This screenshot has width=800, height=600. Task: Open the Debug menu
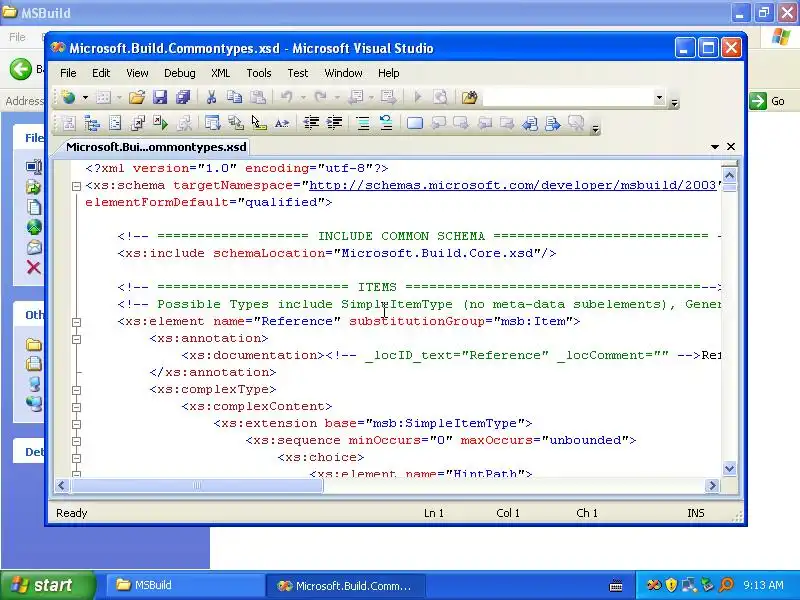[180, 73]
